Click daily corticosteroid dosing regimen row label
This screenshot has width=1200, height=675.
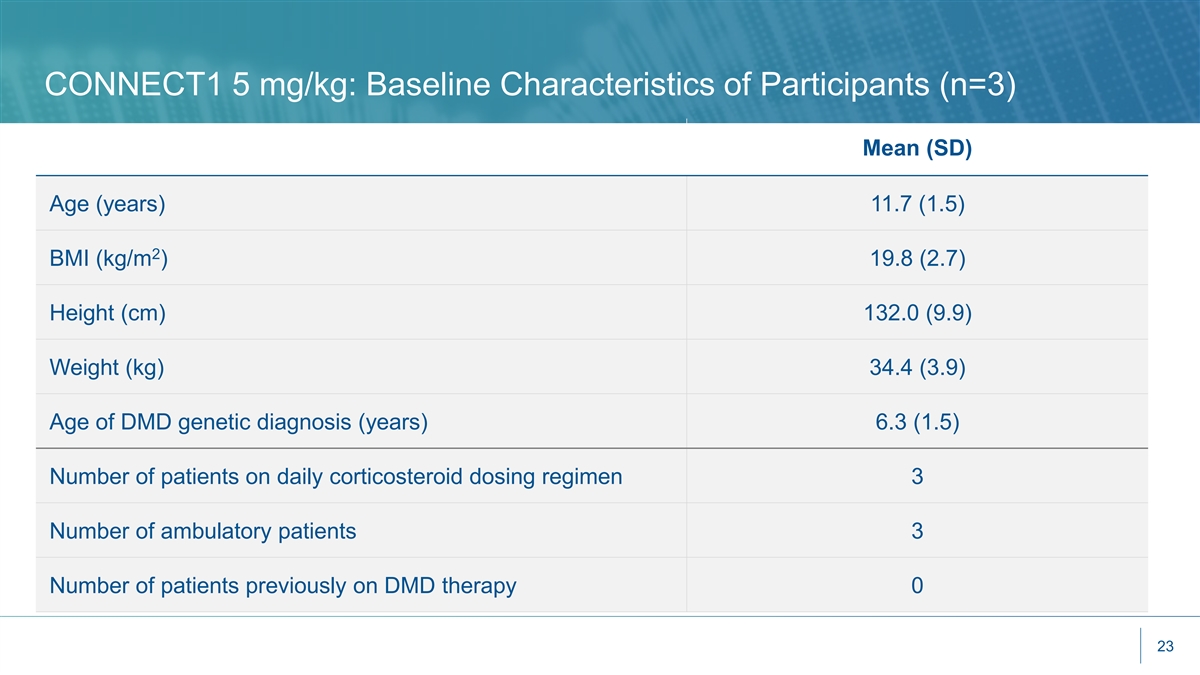tap(335, 477)
